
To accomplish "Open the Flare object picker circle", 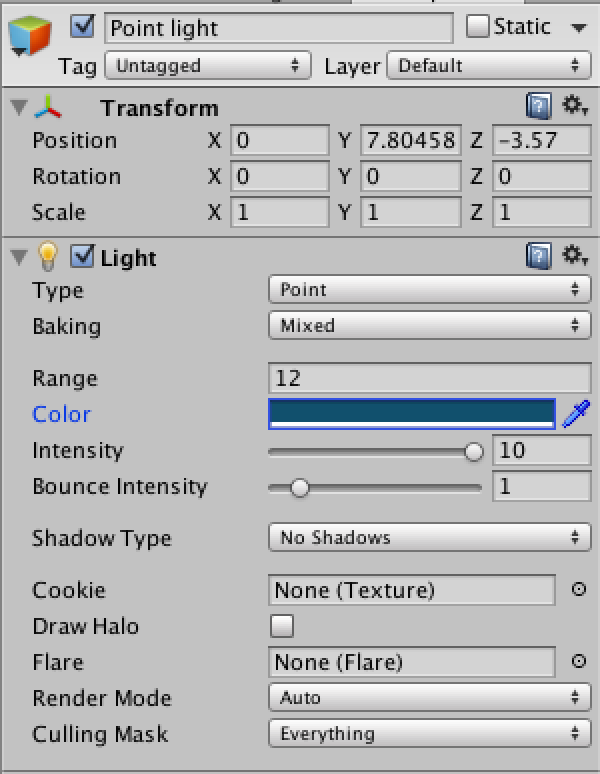I will [x=578, y=661].
